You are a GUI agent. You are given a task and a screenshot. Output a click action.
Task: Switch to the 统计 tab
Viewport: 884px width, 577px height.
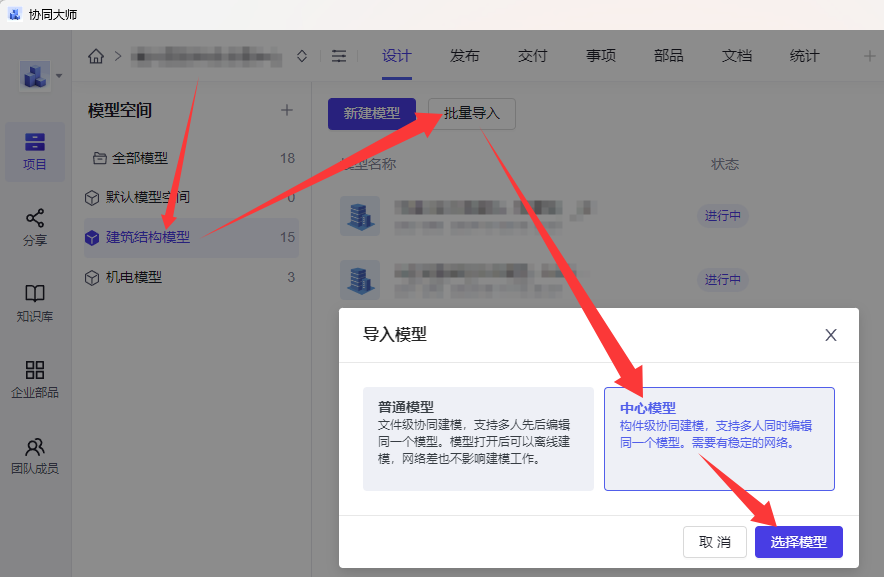[x=805, y=56]
